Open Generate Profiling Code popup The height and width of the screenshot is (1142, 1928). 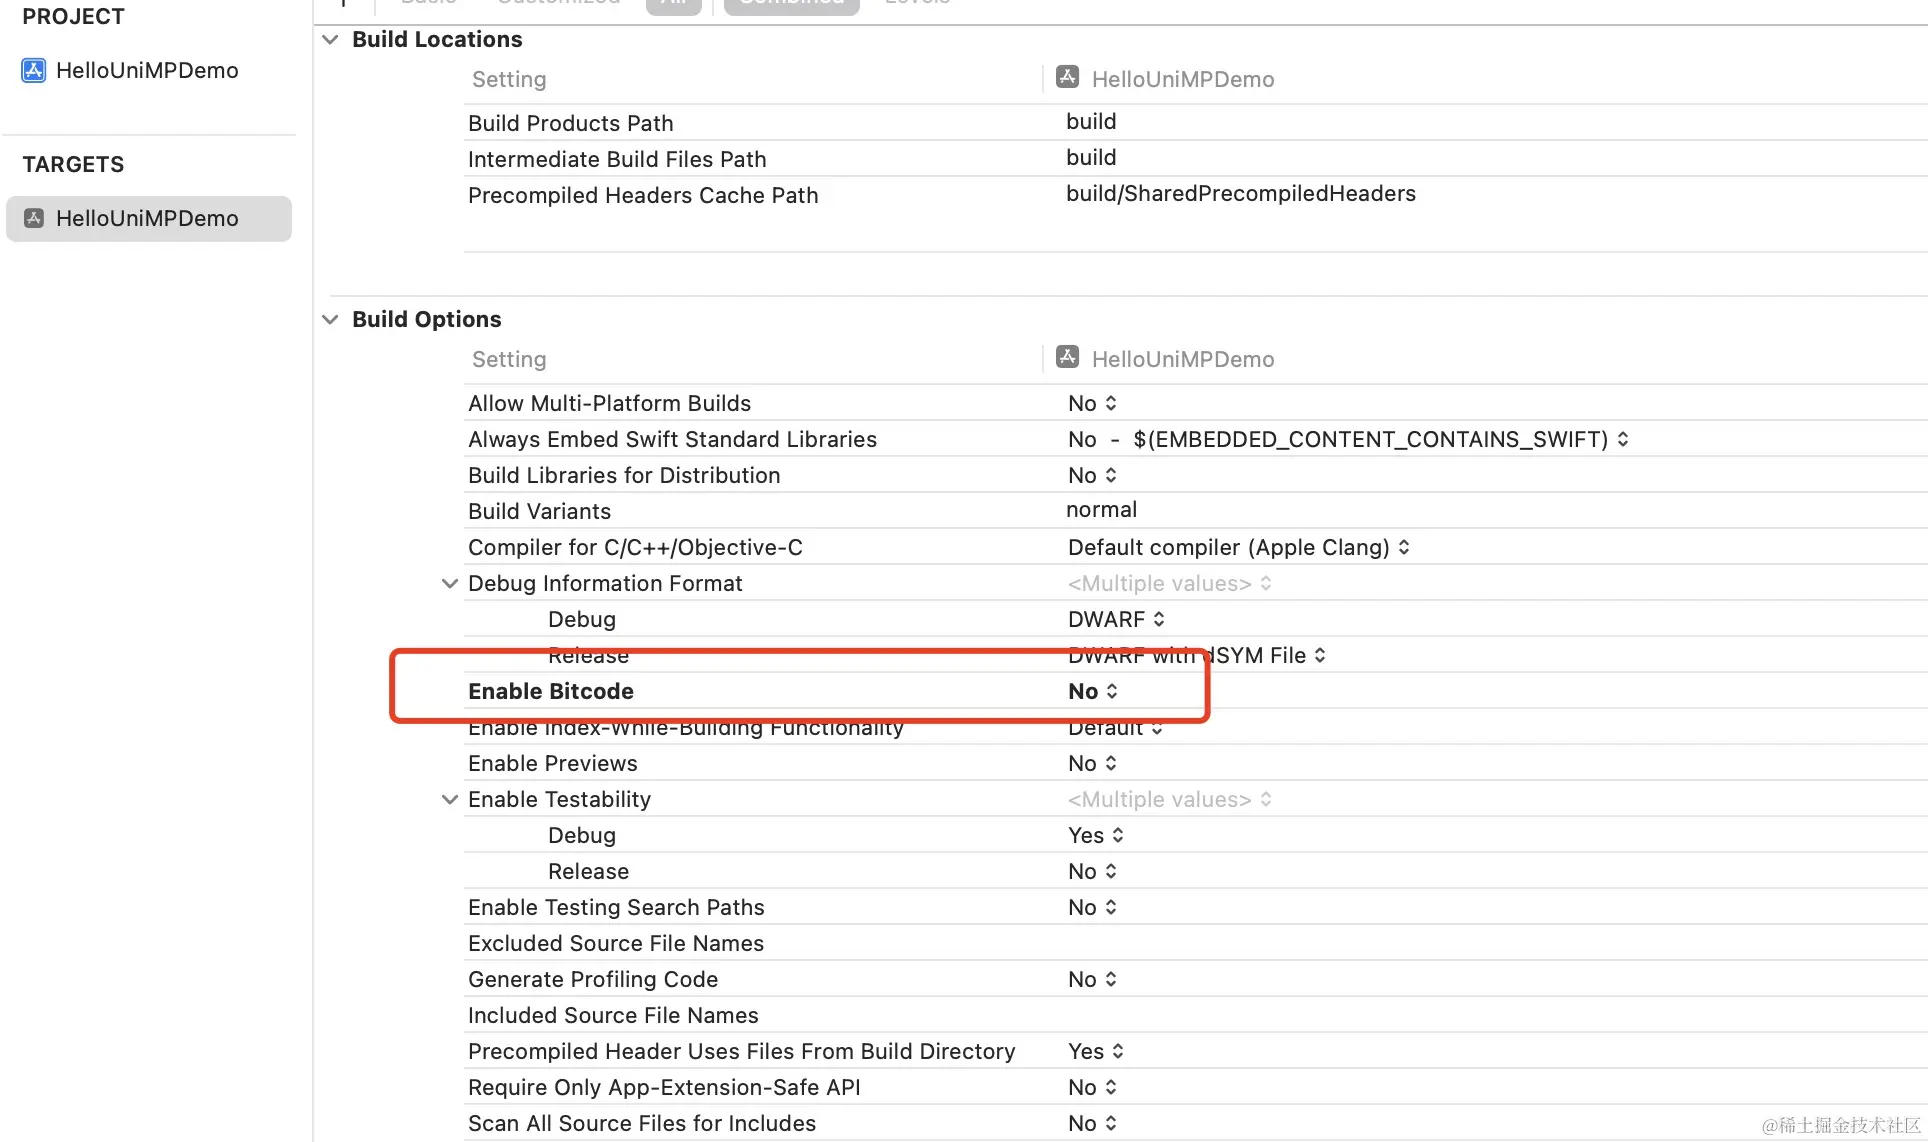tap(1092, 979)
